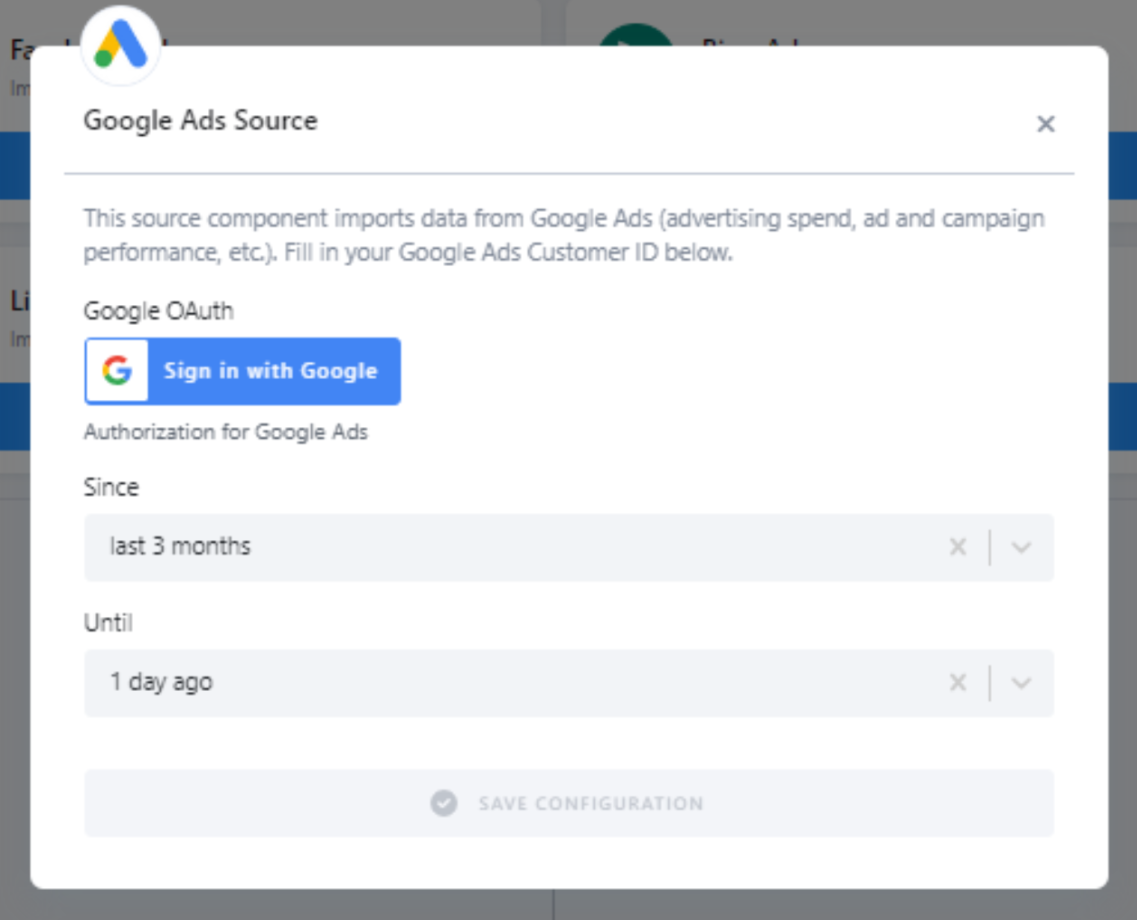Click the last 3 months text in Since

pyautogui.click(x=182, y=545)
